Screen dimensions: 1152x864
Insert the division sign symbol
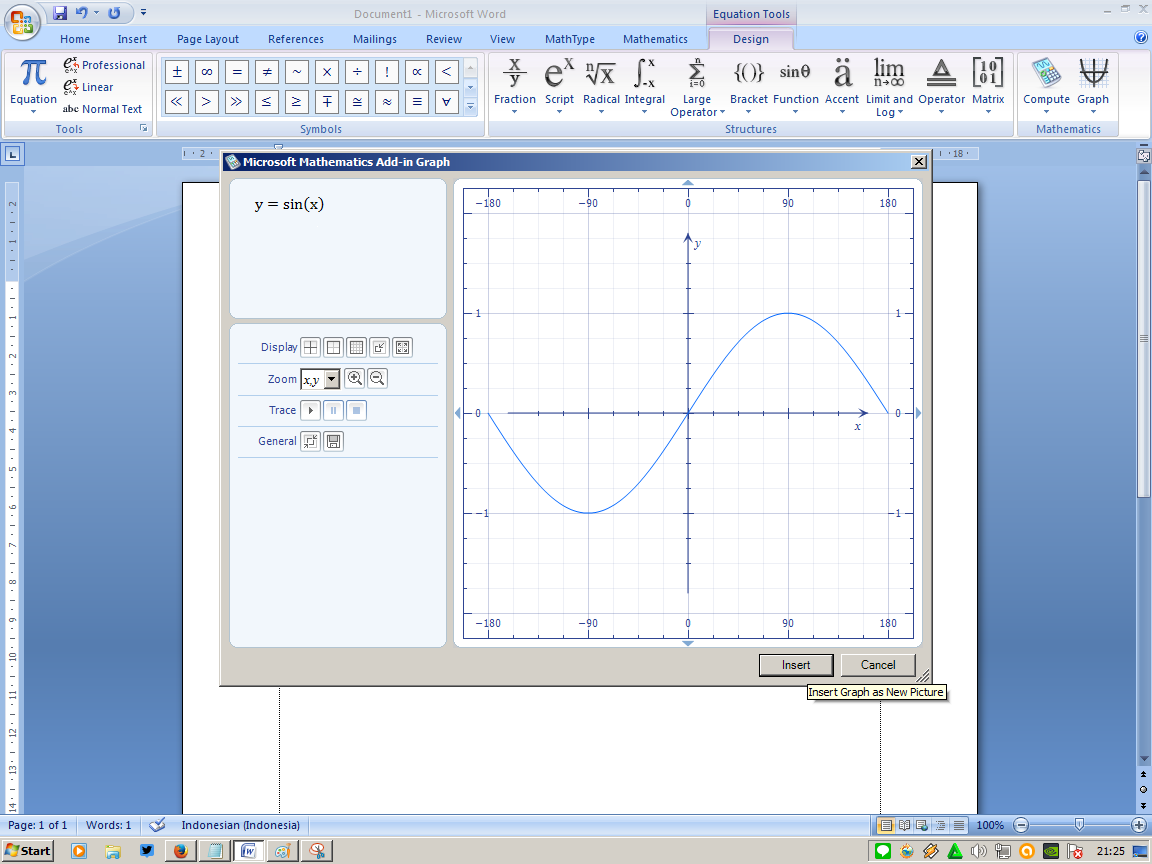[357, 72]
